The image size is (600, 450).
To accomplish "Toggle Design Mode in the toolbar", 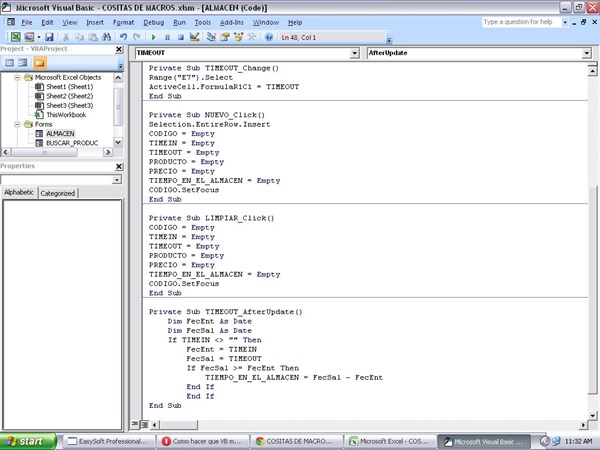I will coord(194,37).
